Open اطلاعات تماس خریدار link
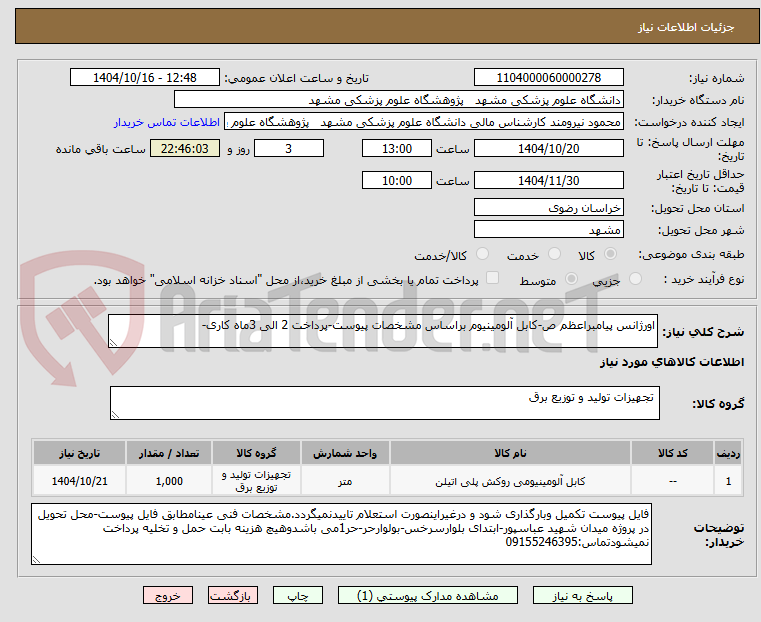This screenshot has height=622, width=761. 166,122
